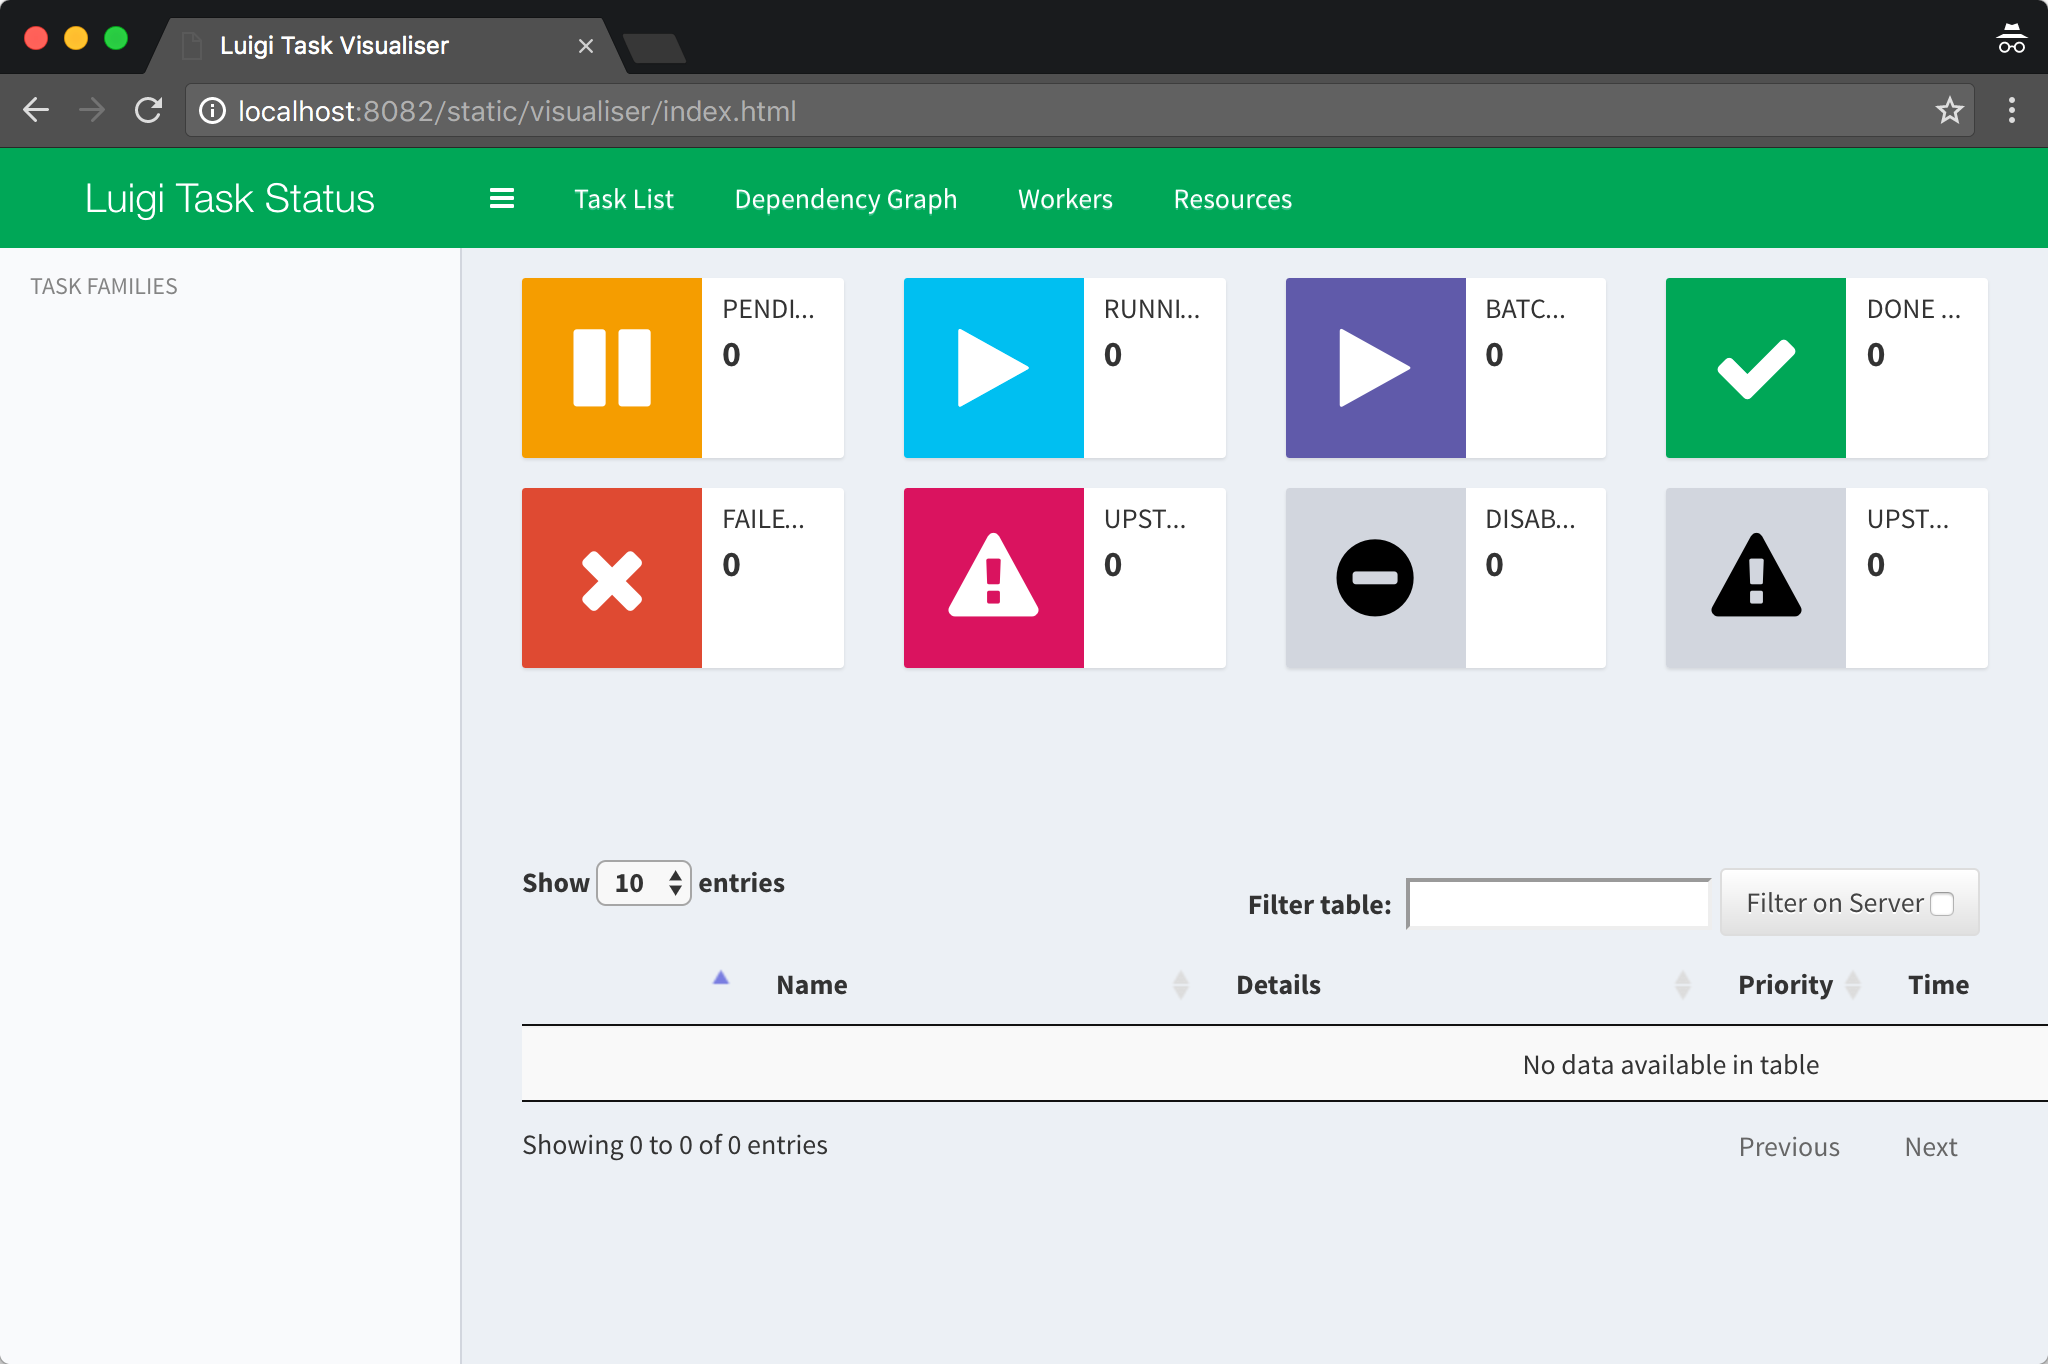Click the Time column header
Screen dimensions: 2048x1364
(x=1938, y=985)
